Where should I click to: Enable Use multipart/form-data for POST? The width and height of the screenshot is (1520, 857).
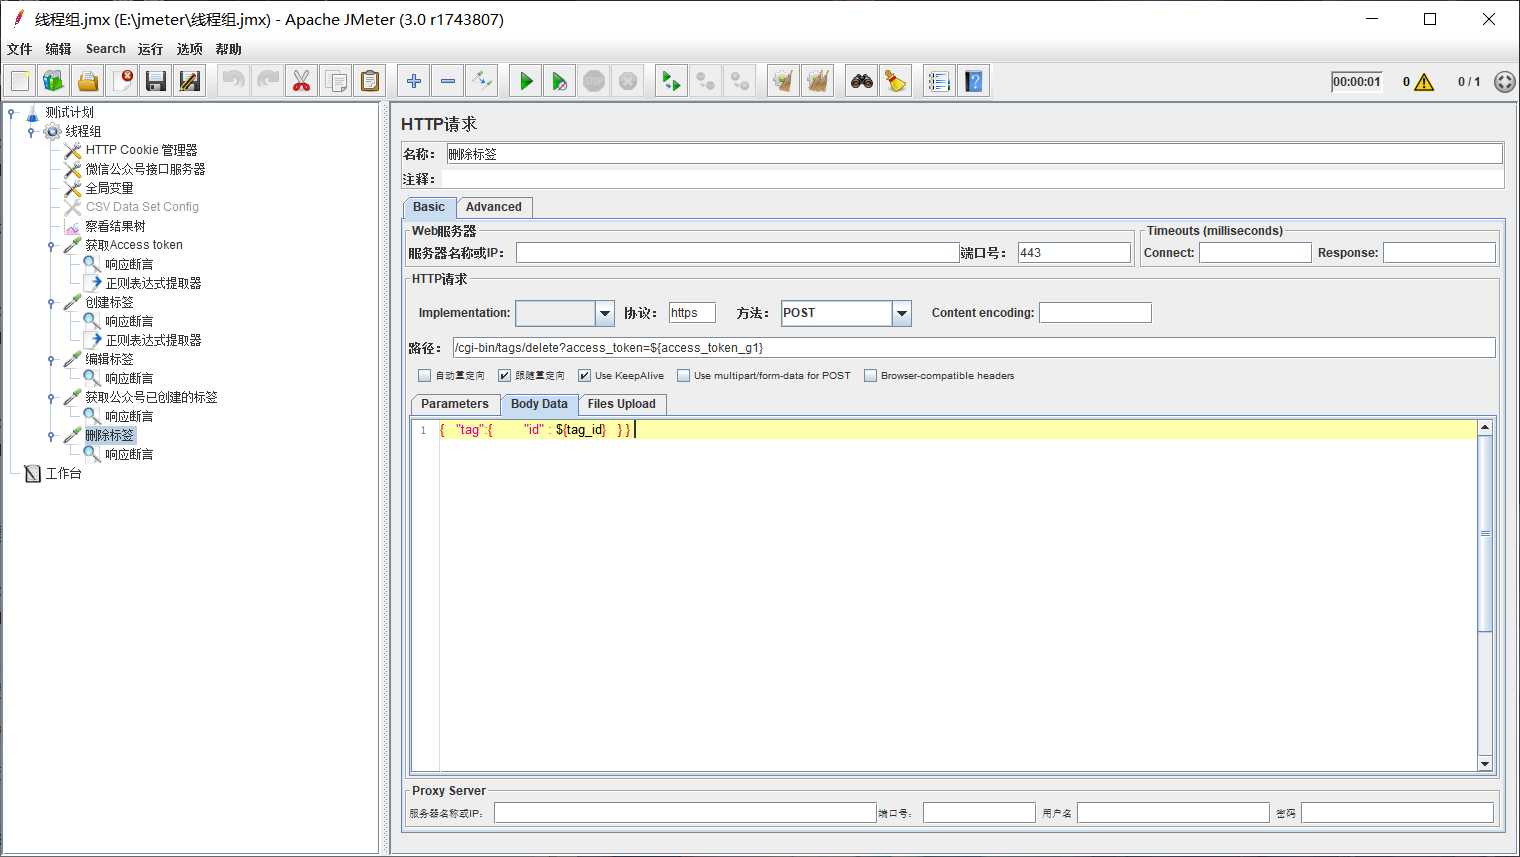click(x=684, y=376)
